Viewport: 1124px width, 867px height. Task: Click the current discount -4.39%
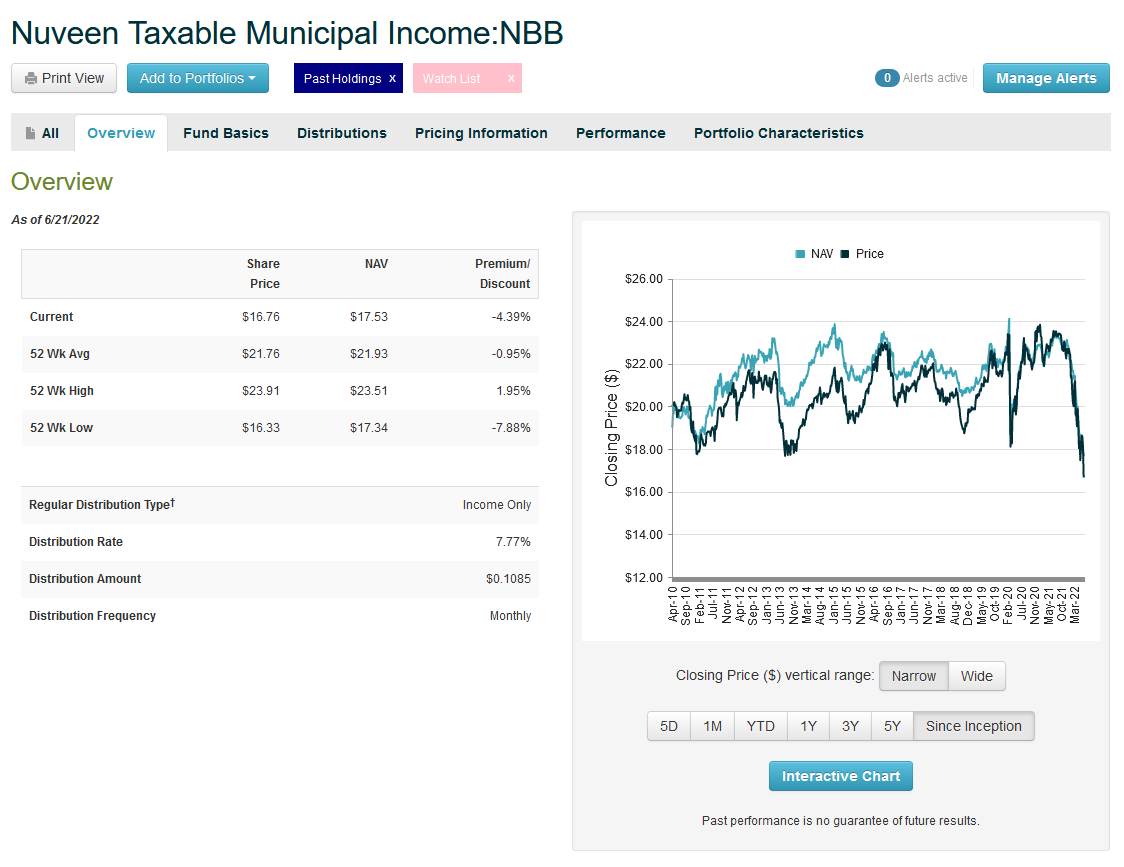click(511, 317)
